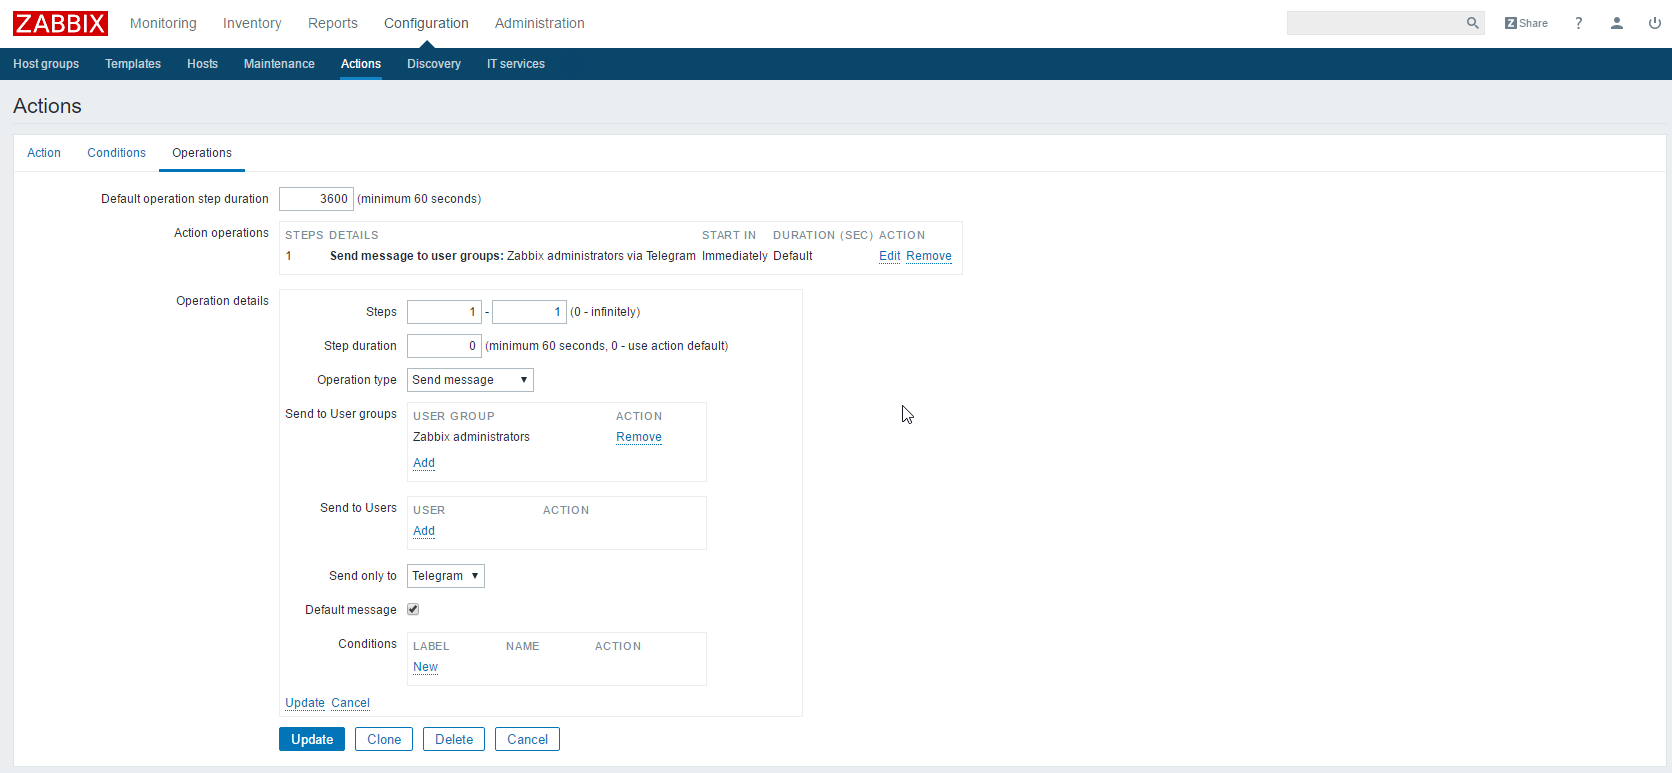The height and width of the screenshot is (773, 1672).
Task: Remove Zabbix administrators user group
Action: pos(638,437)
